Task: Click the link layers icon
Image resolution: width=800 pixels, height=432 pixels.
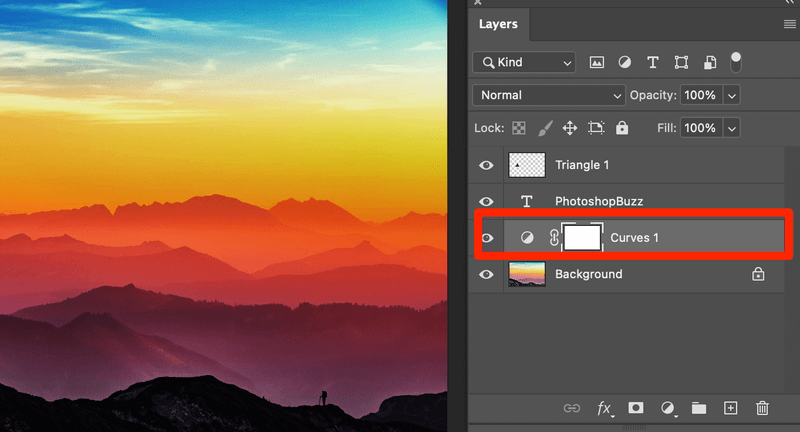Action: click(x=572, y=408)
